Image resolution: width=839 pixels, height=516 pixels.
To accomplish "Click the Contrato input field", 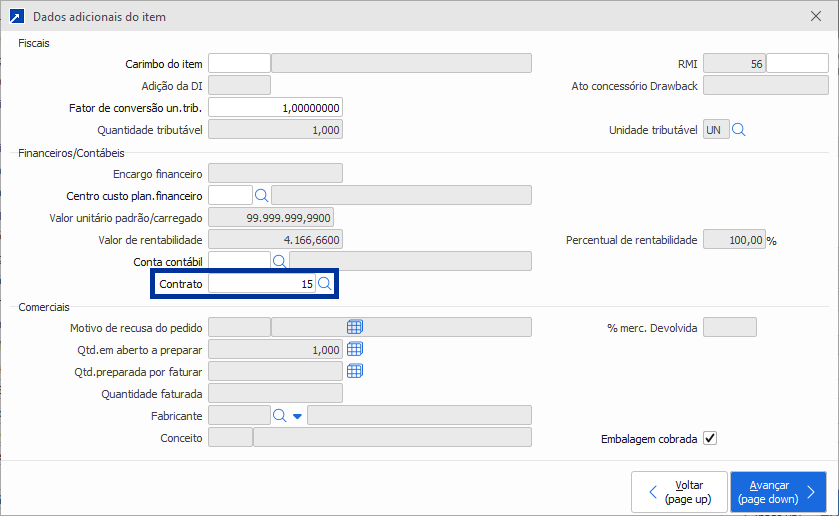I will 262,284.
